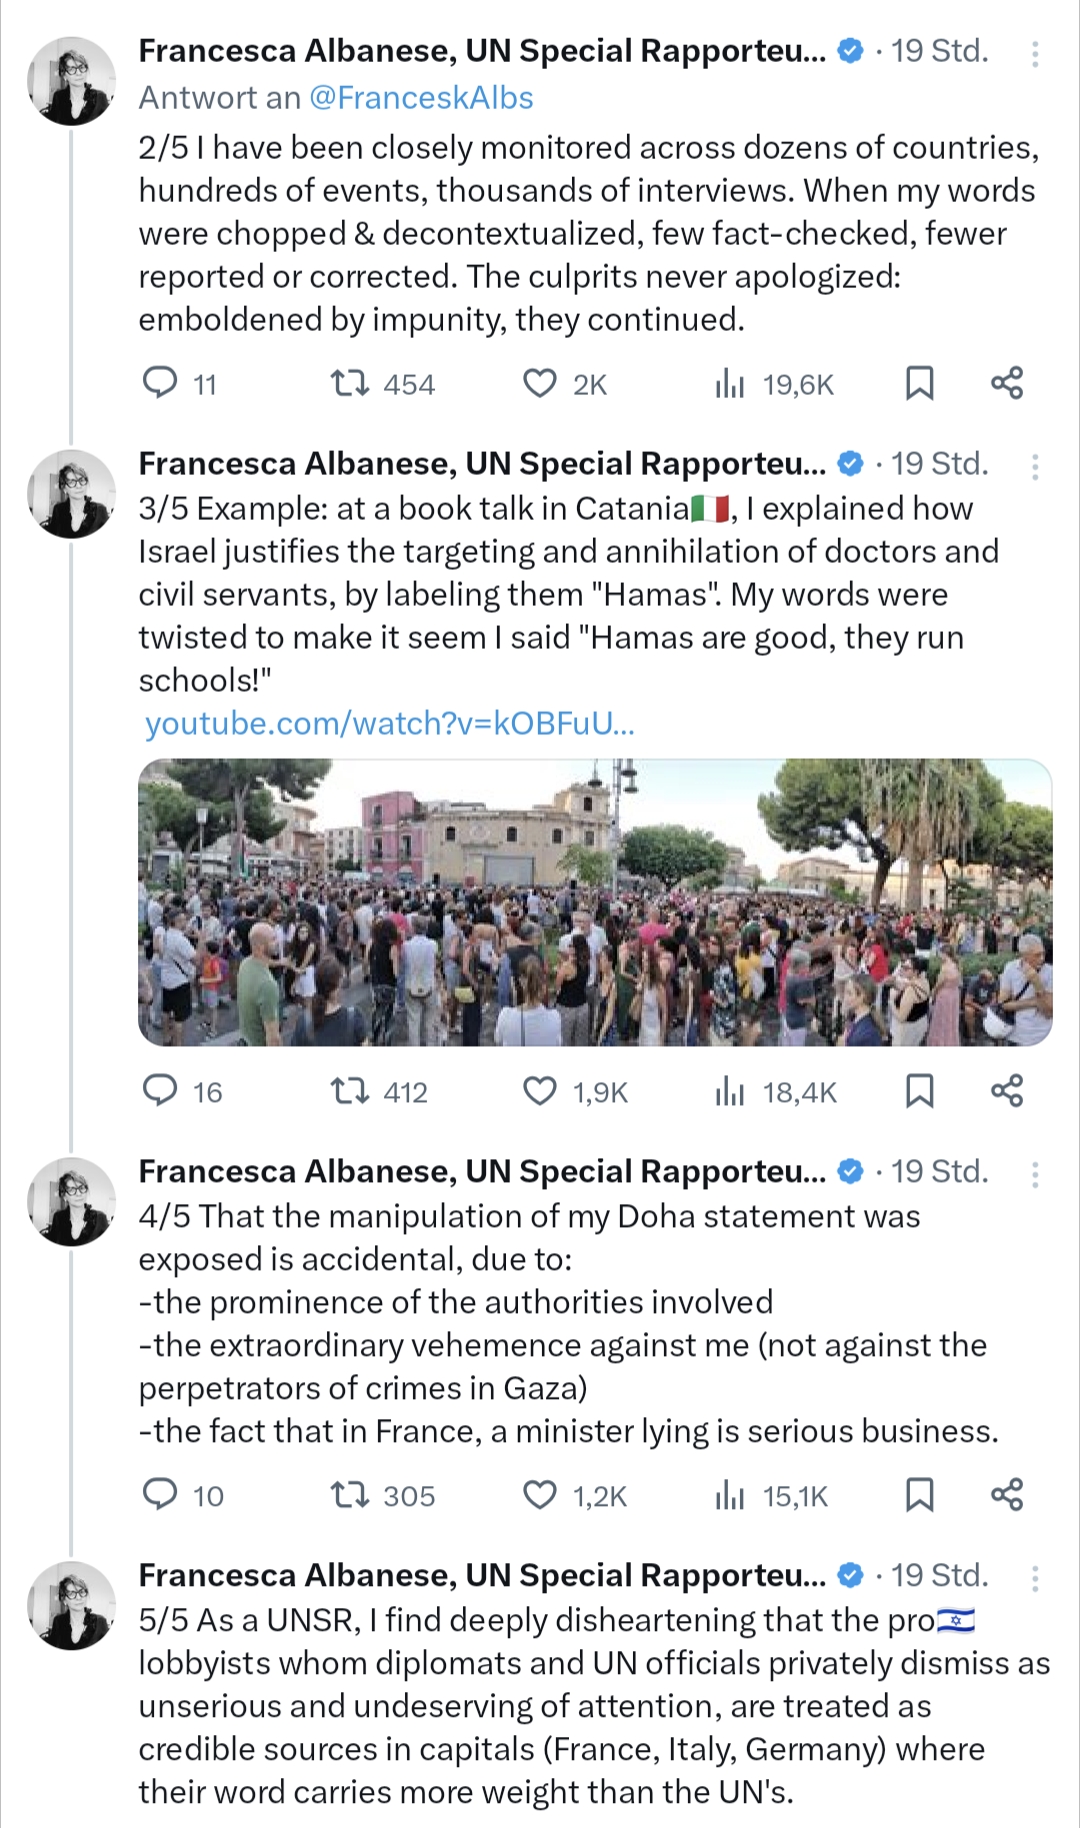The height and width of the screenshot is (1828, 1080).
Task: Share the 3/5 Catania tweet
Action: coord(1007,1090)
